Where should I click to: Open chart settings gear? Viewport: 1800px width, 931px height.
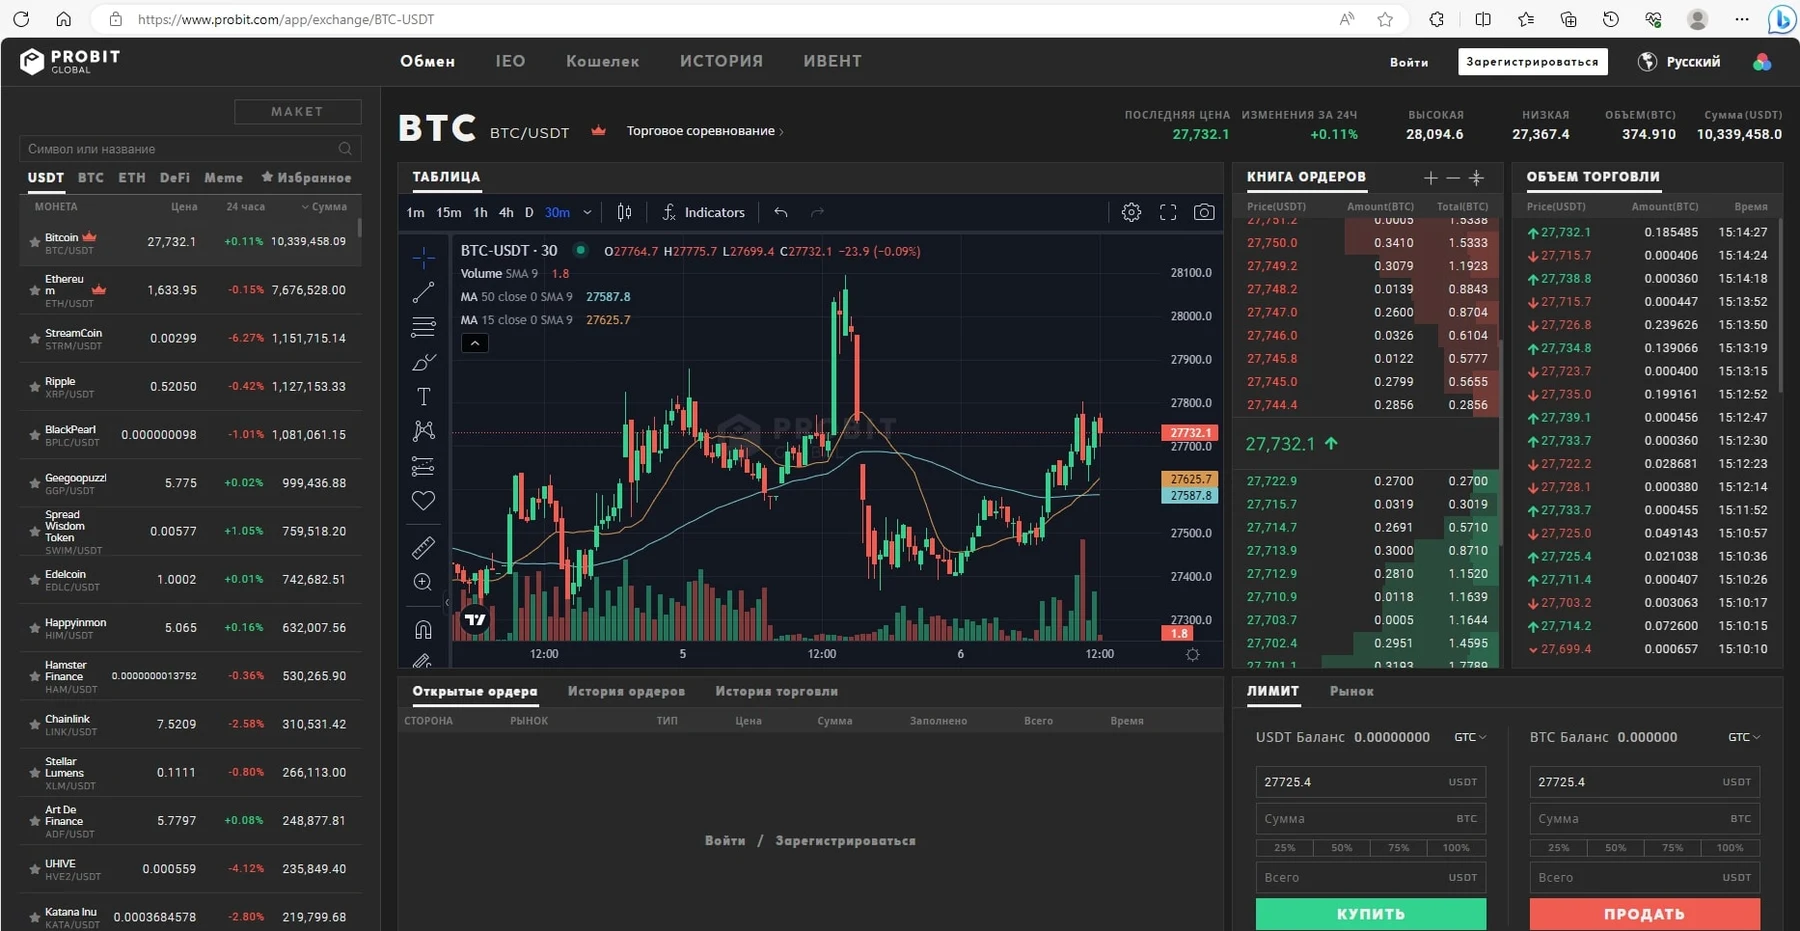pyautogui.click(x=1131, y=212)
